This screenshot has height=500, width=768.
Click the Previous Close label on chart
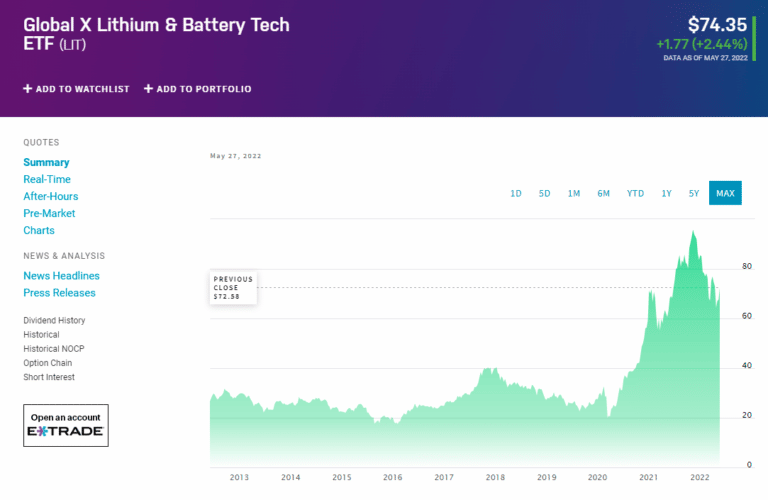233,288
